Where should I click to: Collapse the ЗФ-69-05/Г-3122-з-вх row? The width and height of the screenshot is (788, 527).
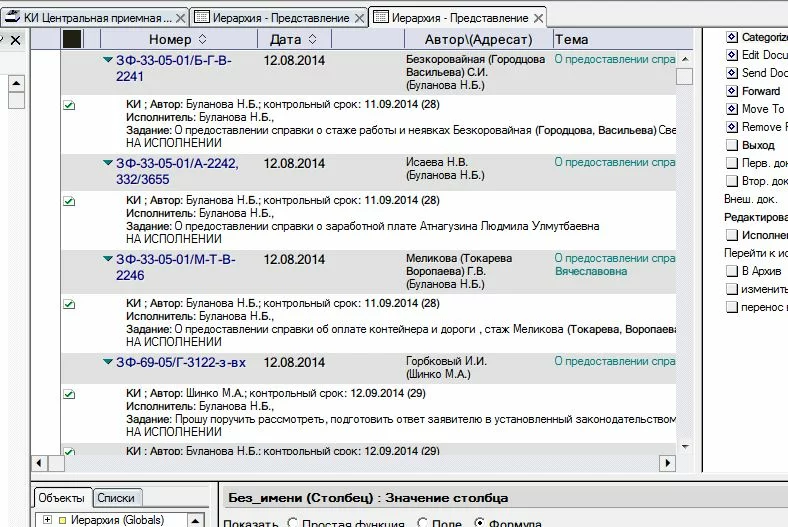coord(108,363)
